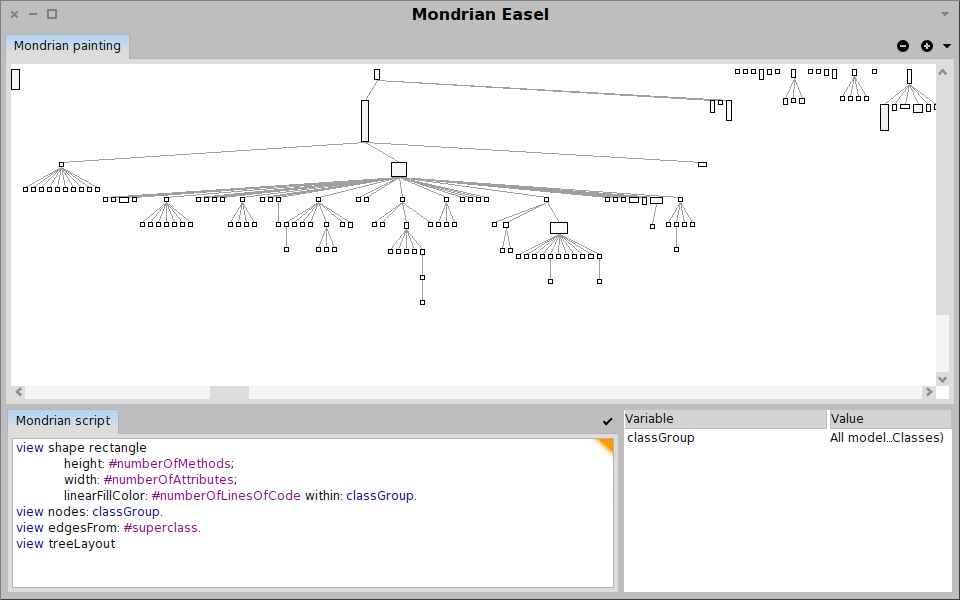The width and height of the screenshot is (960, 600).
Task: Accept the script with the checkmark icon
Action: coord(607,421)
